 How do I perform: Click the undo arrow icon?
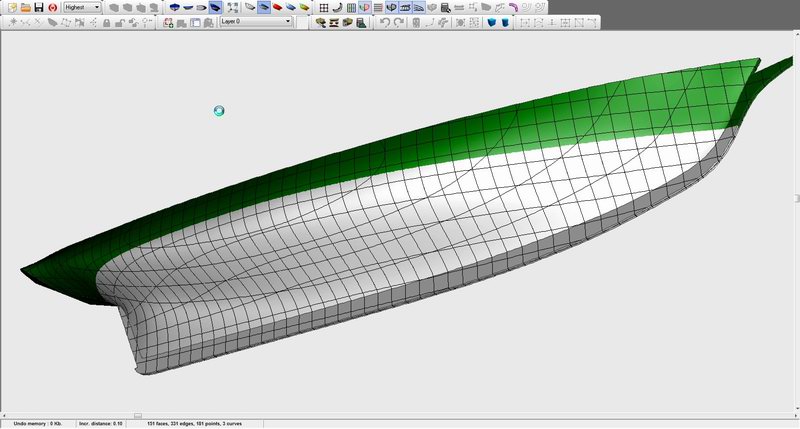tap(386, 22)
